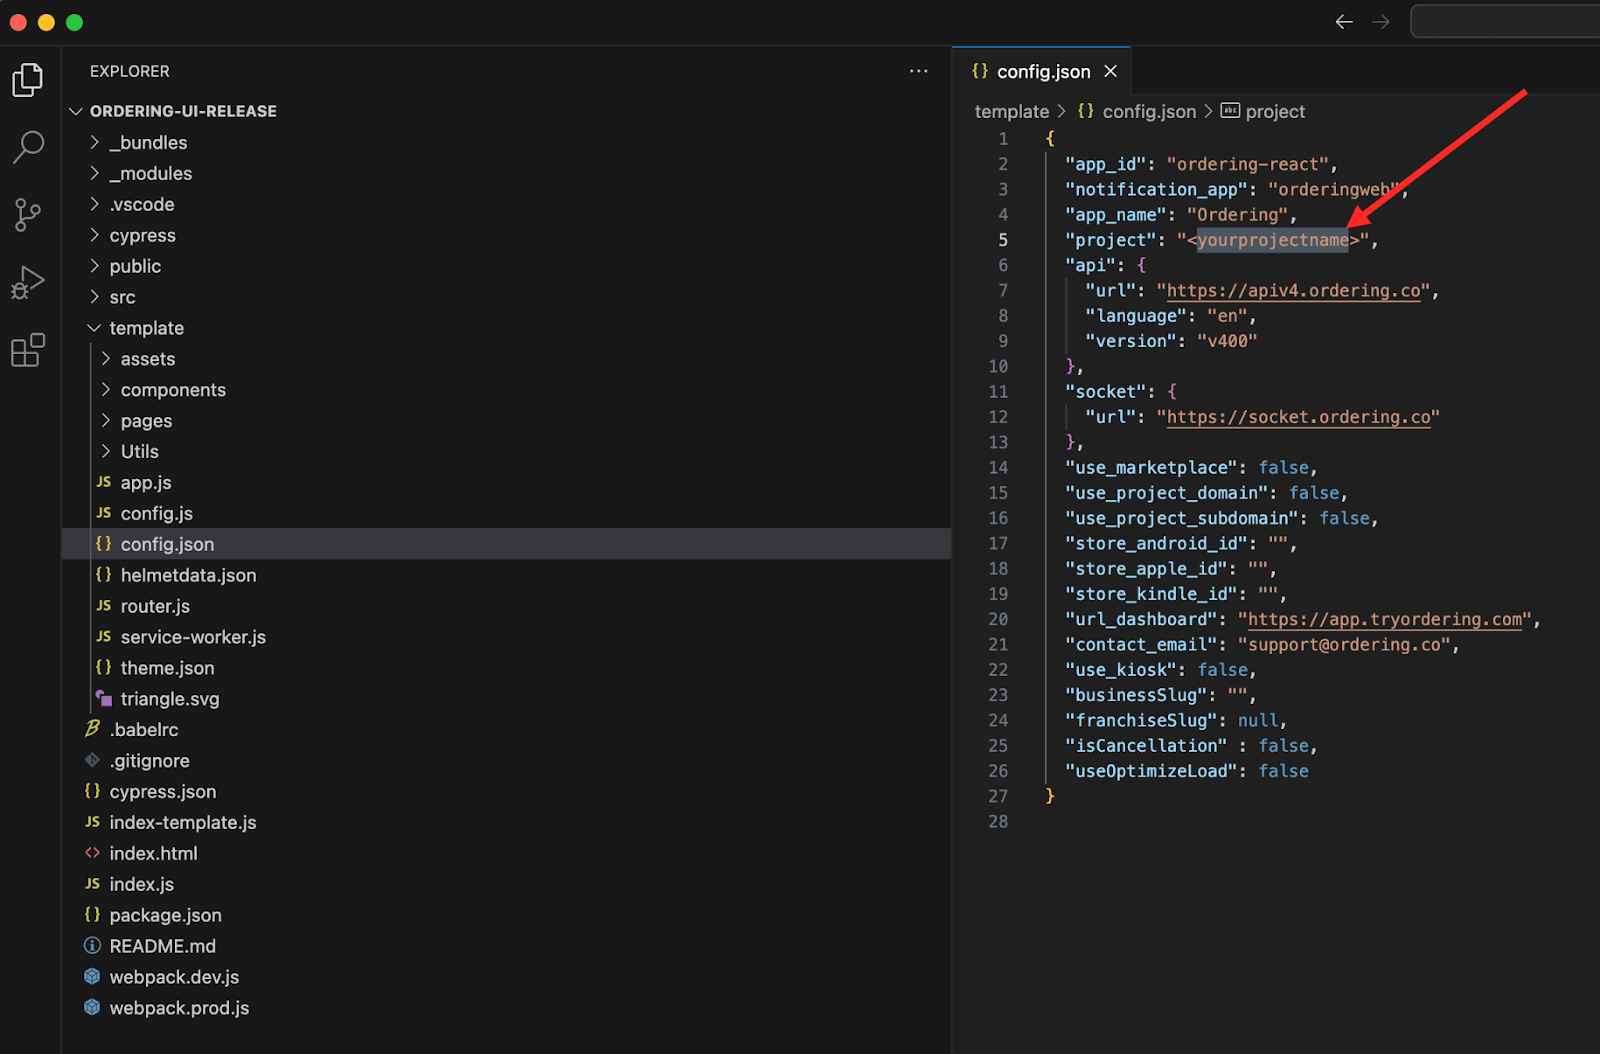This screenshot has height=1054, width=1600.
Task: Open the Source Control view
Action: (28, 214)
